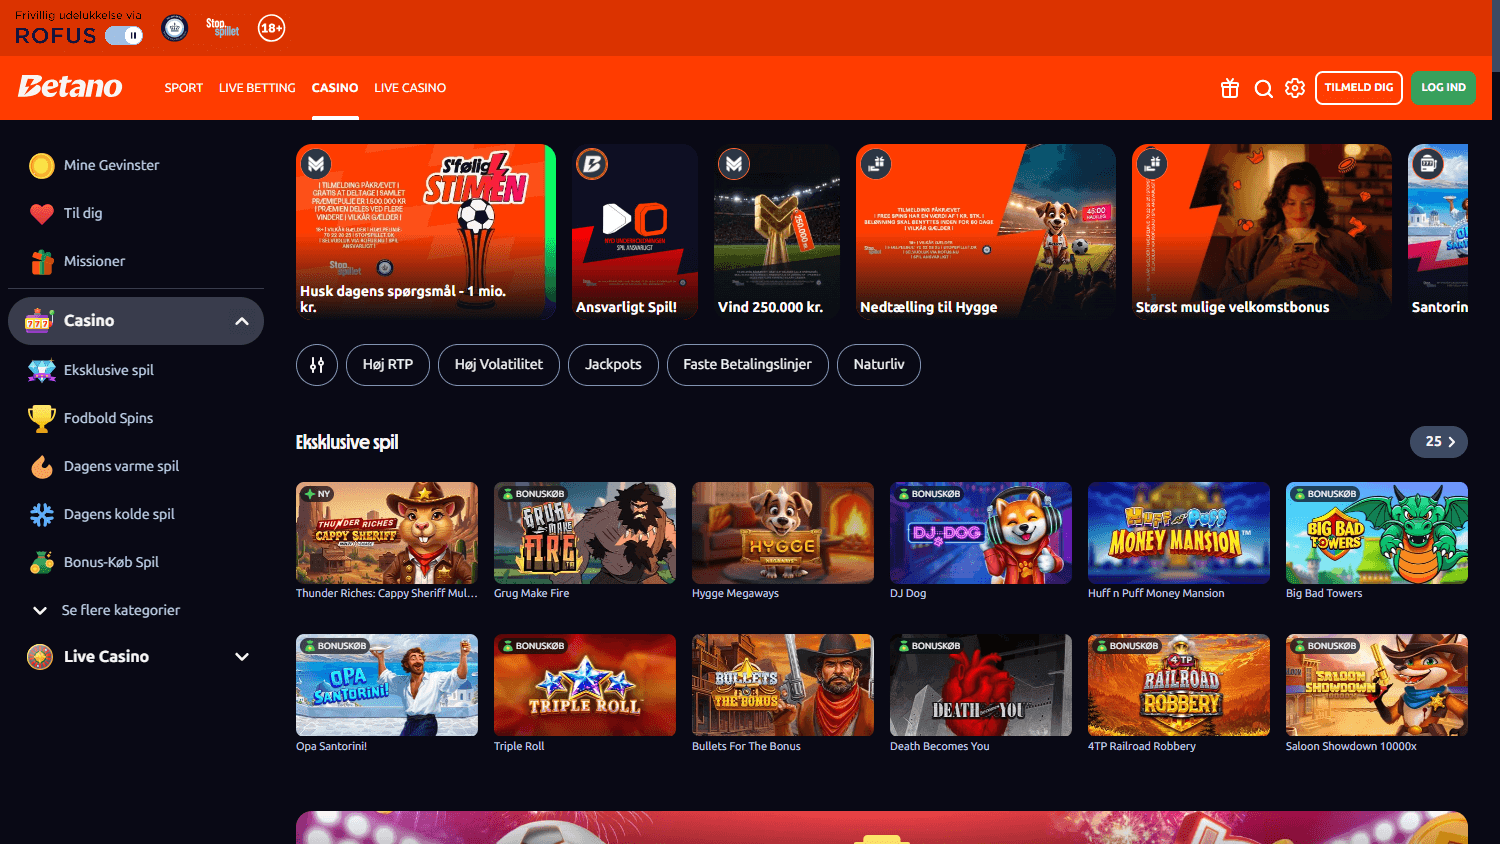Viewport: 1500px width, 844px height.
Task: Click the Til dig heart icon
Action: point(42,213)
